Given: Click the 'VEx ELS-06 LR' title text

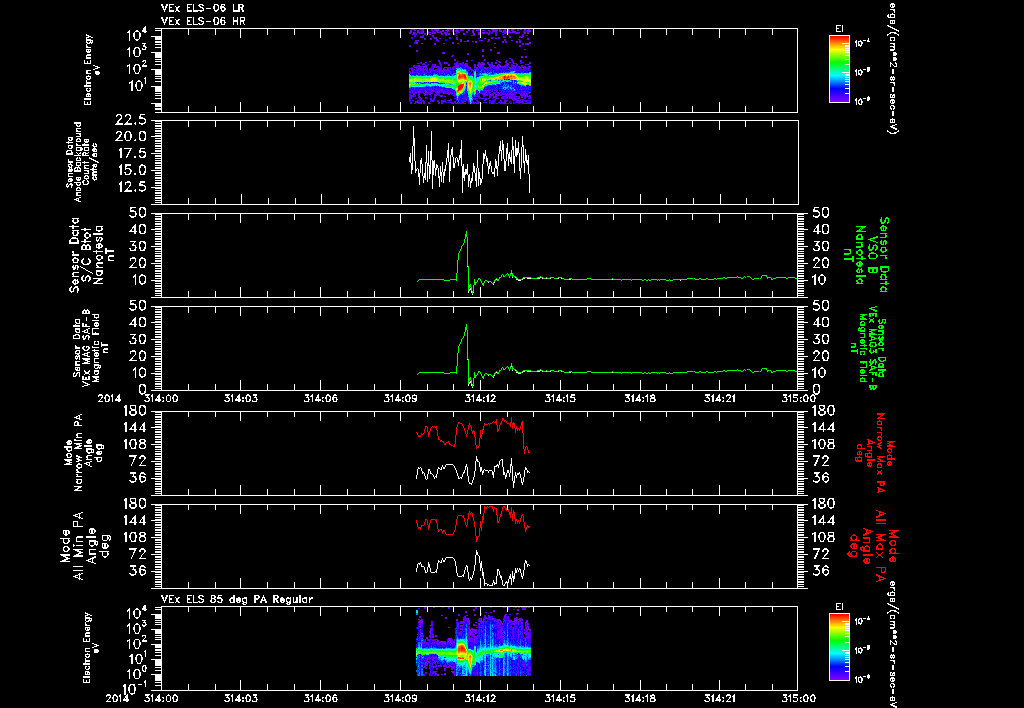Looking at the screenshot, I should pos(202,8).
